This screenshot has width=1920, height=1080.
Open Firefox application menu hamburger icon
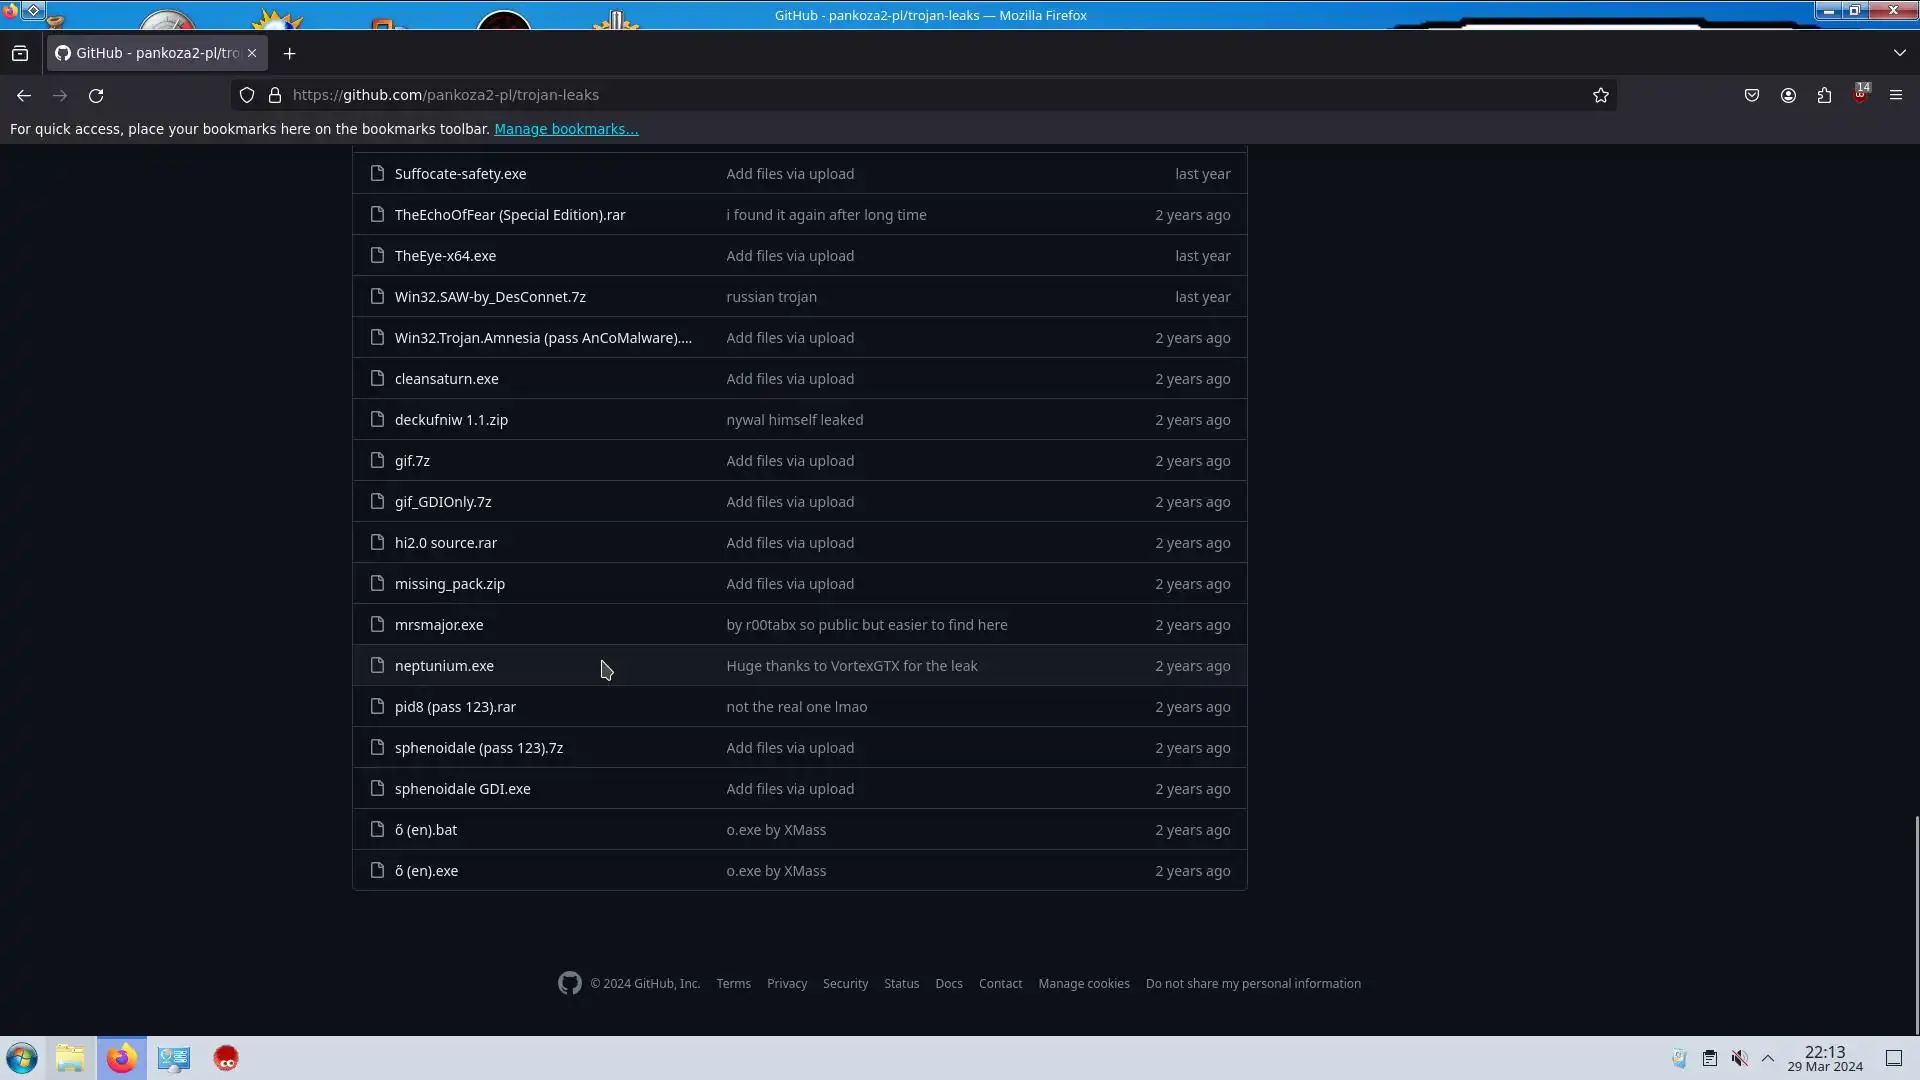pyautogui.click(x=1896, y=95)
